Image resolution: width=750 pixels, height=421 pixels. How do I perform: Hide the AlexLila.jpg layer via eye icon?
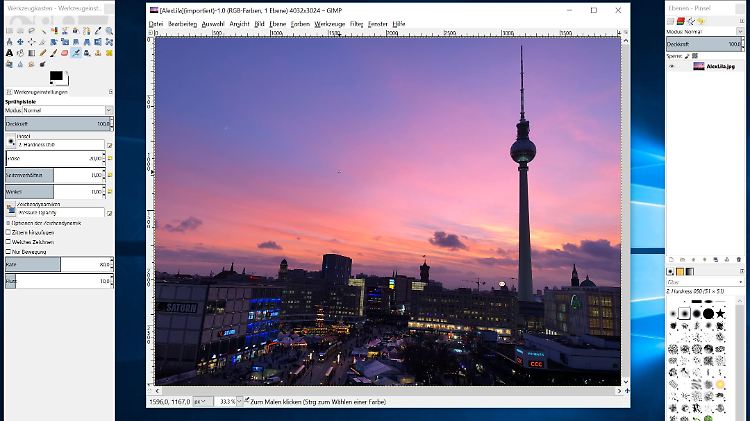[672, 66]
